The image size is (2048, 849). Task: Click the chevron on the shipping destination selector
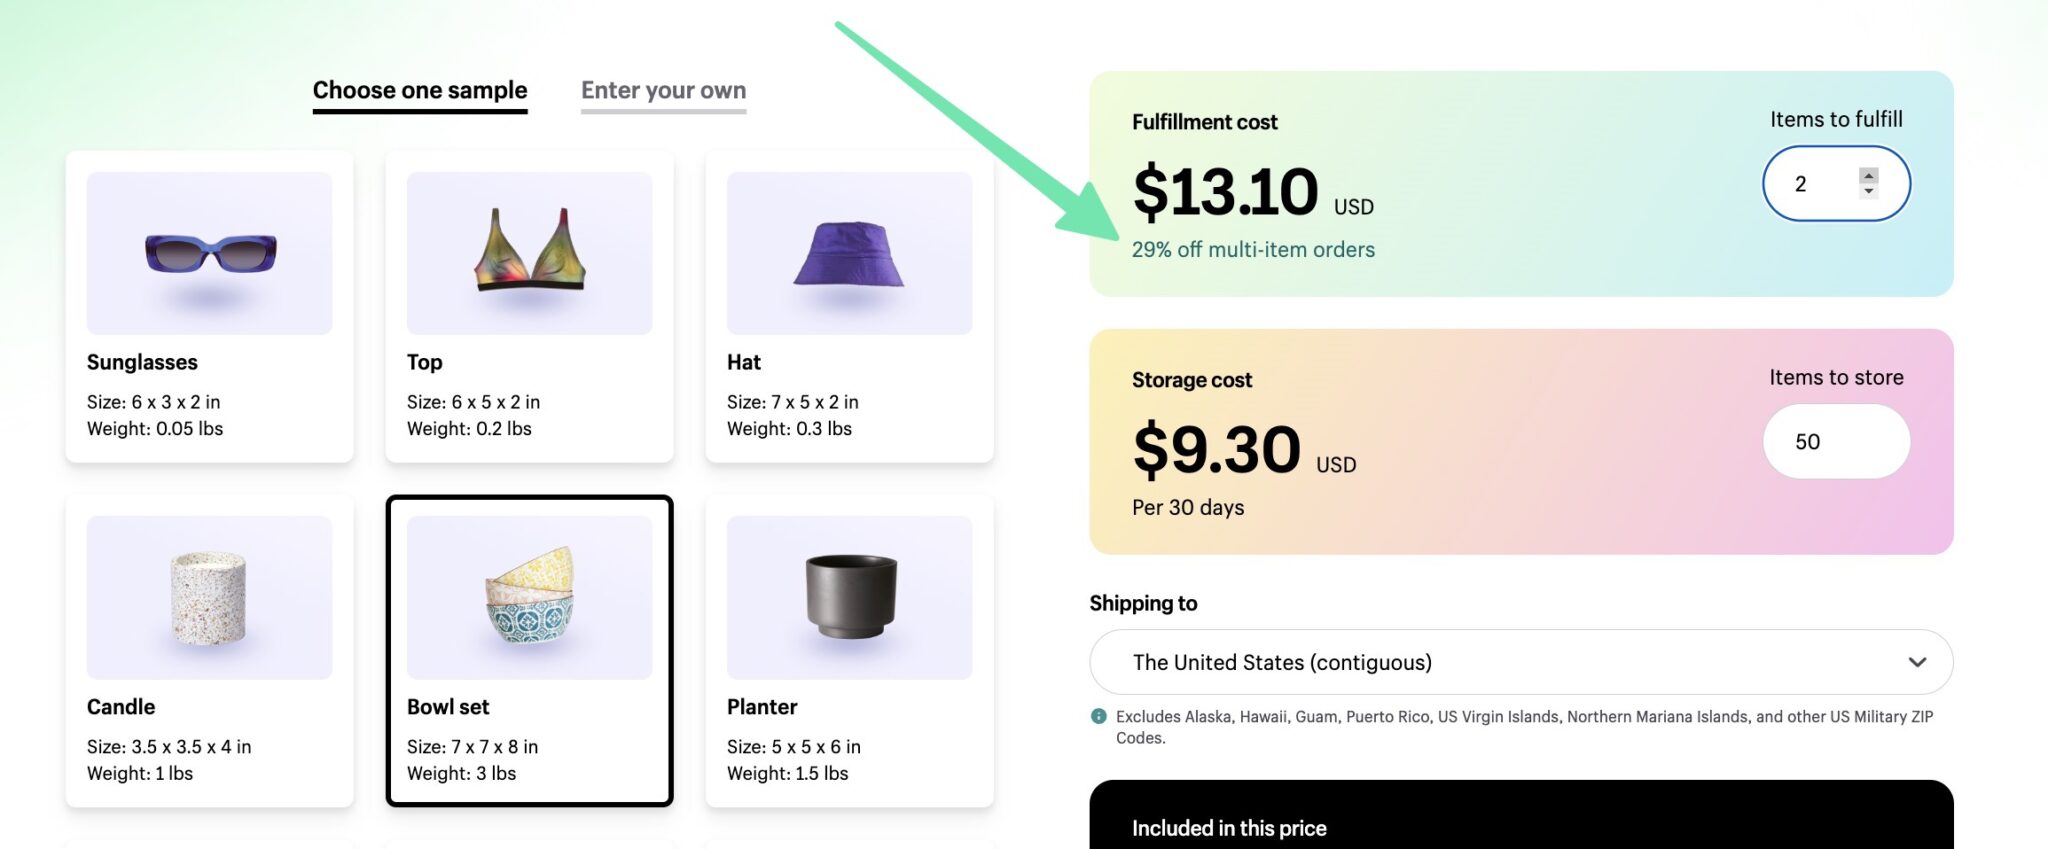tap(1918, 662)
